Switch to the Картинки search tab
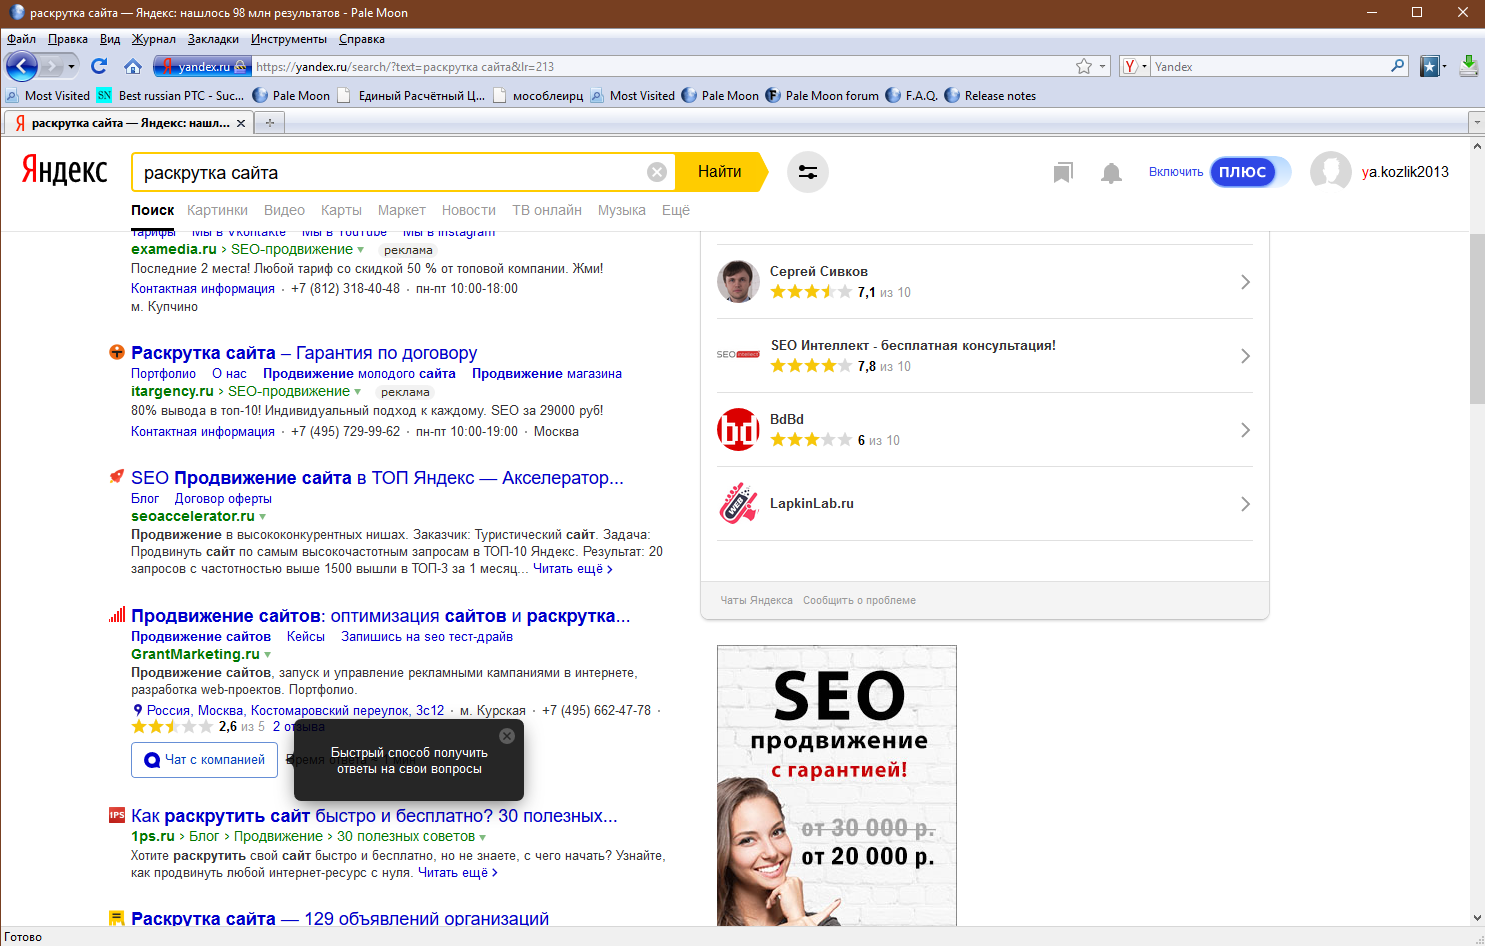Image resolution: width=1485 pixels, height=946 pixels. click(x=217, y=210)
